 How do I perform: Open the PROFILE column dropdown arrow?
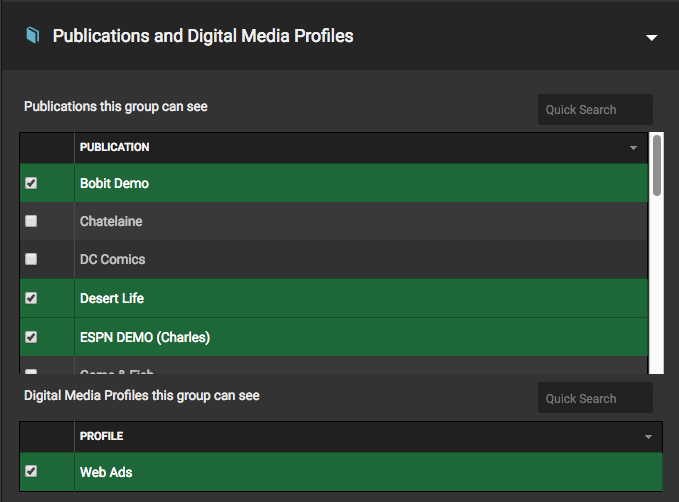[648, 437]
